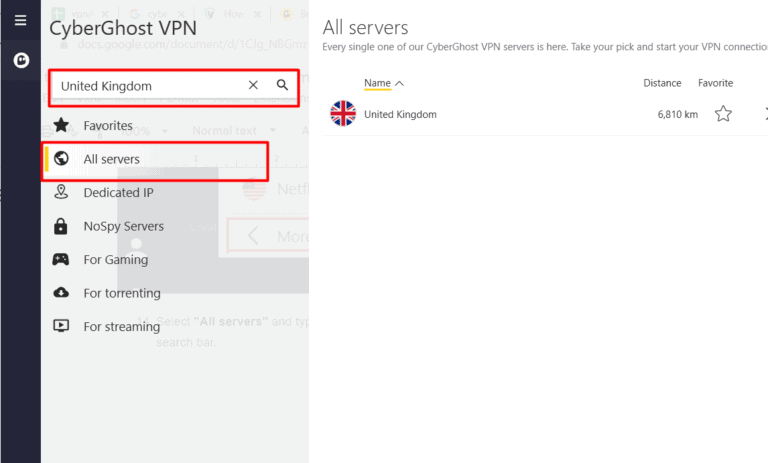Click the streaming play screen icon

62,326
